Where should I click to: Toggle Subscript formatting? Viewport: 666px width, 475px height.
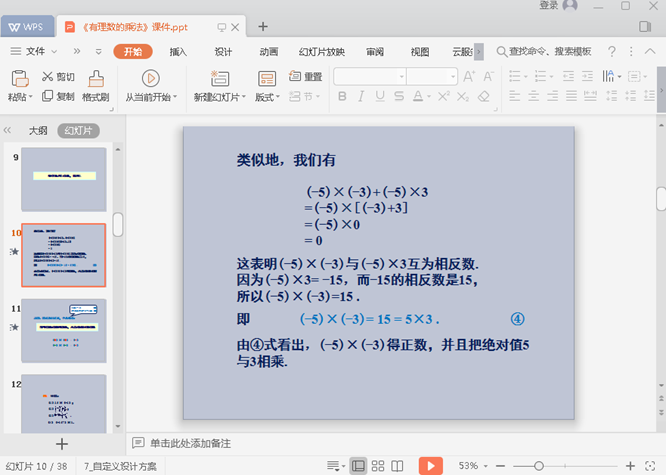pyautogui.click(x=463, y=97)
